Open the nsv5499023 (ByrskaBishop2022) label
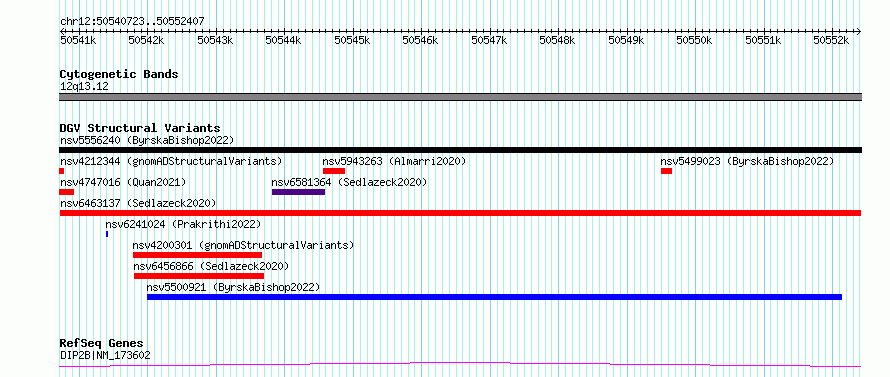 747,161
